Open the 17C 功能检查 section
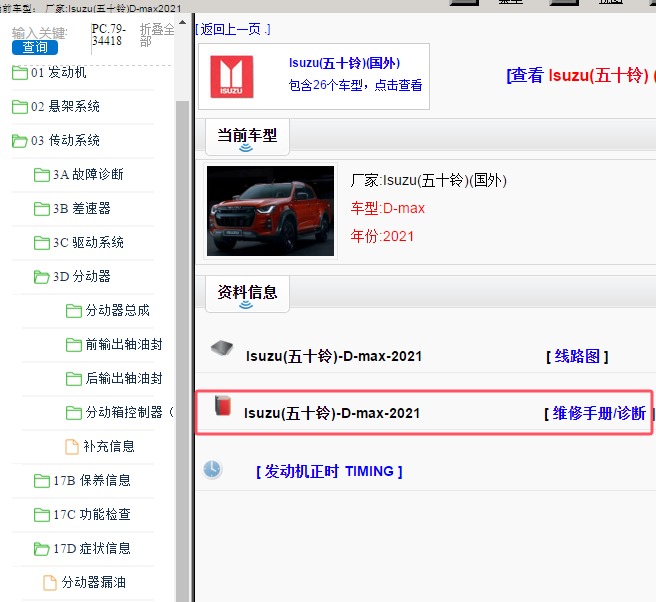Viewport: 656px width, 602px height. tap(92, 514)
